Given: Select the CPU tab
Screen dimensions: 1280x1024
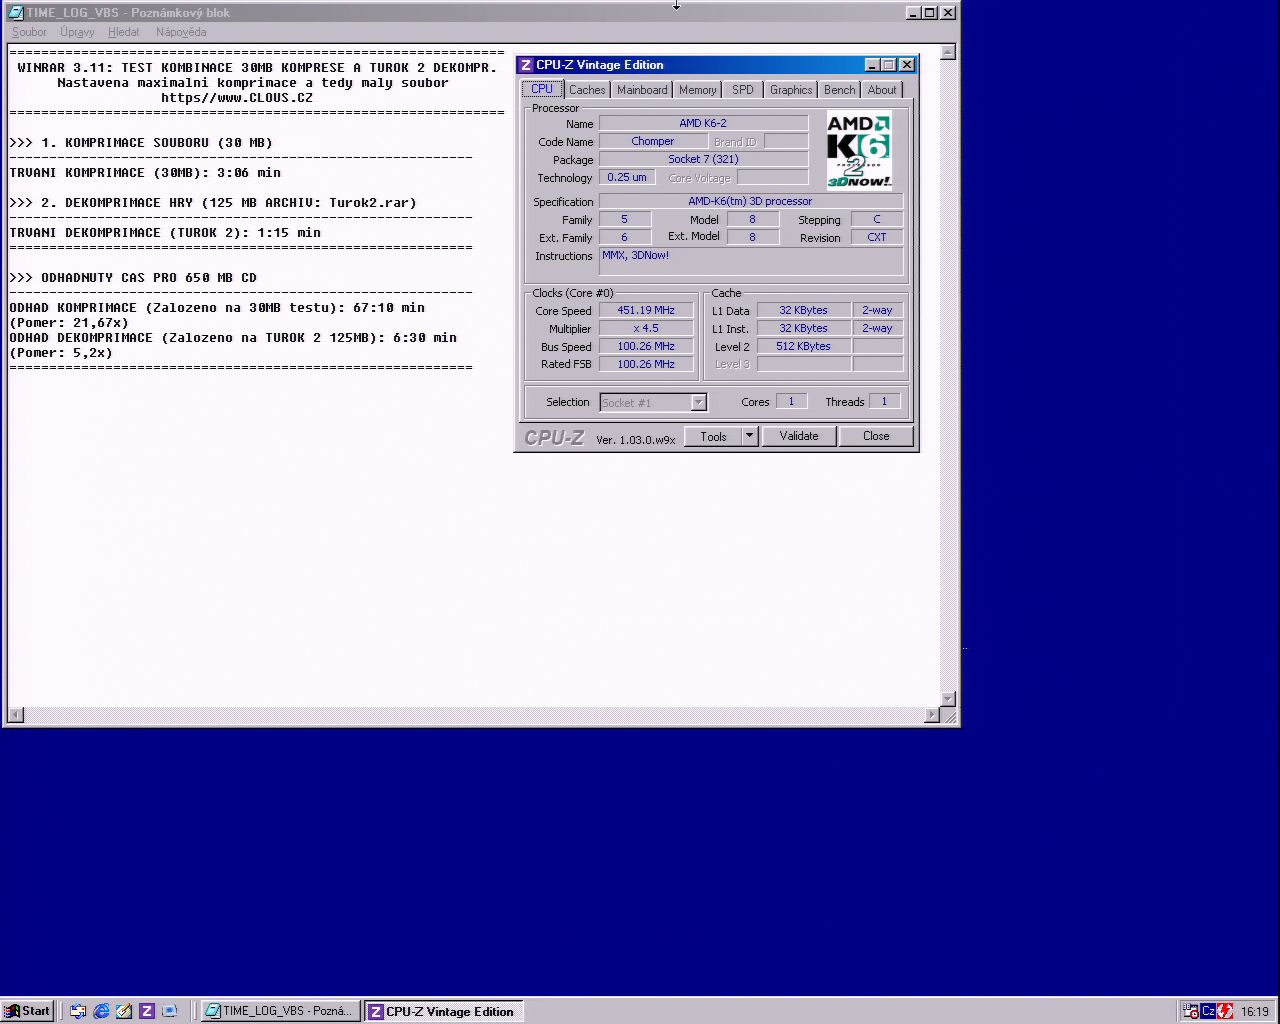Looking at the screenshot, I should tap(542, 89).
